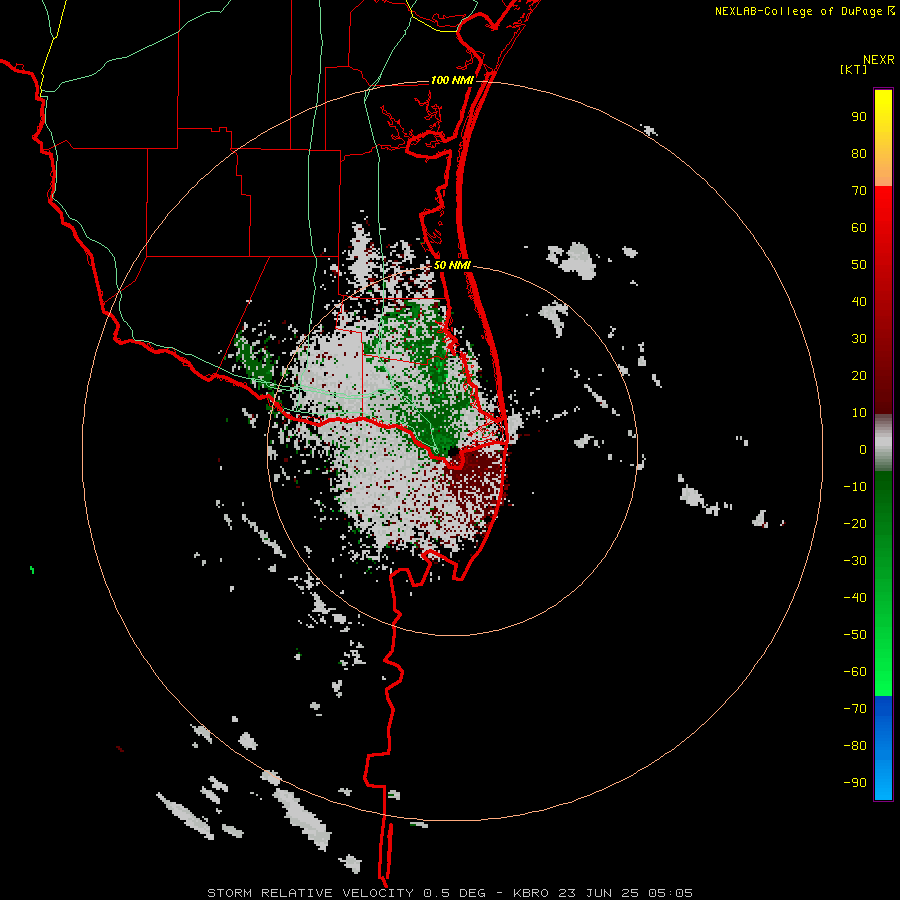Click the 10 value on the velocity scale

tap(859, 413)
